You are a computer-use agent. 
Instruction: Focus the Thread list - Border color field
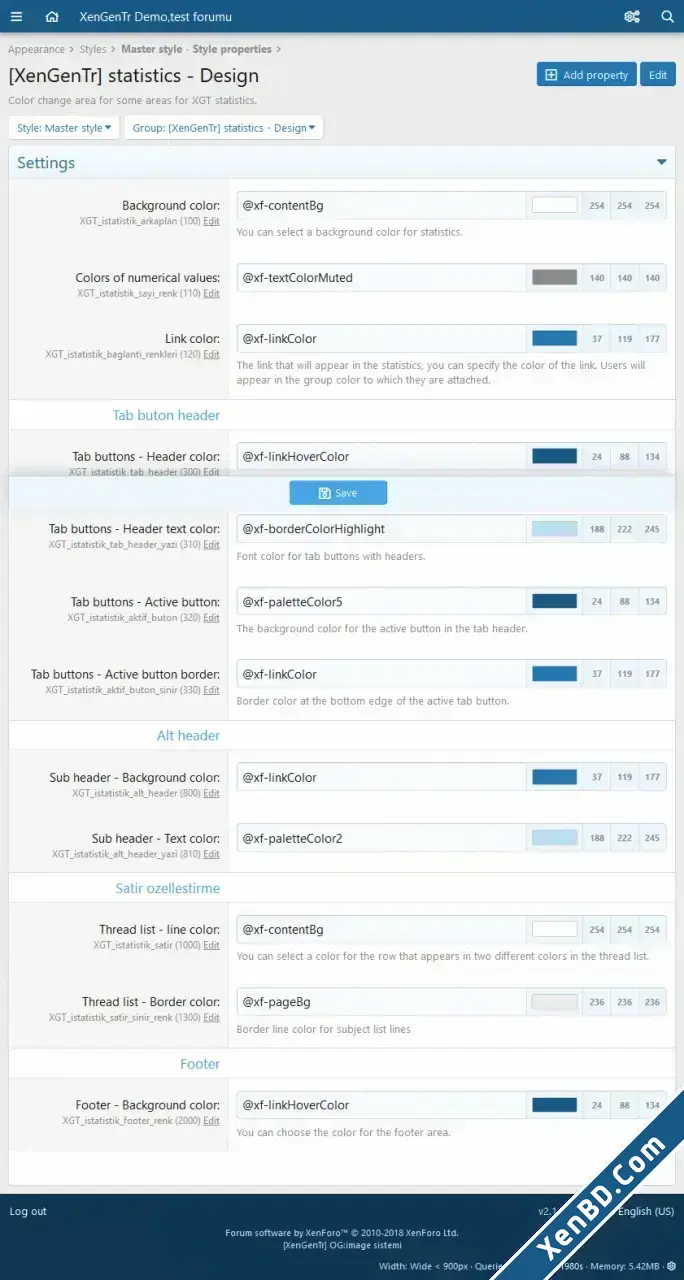[x=381, y=1001]
